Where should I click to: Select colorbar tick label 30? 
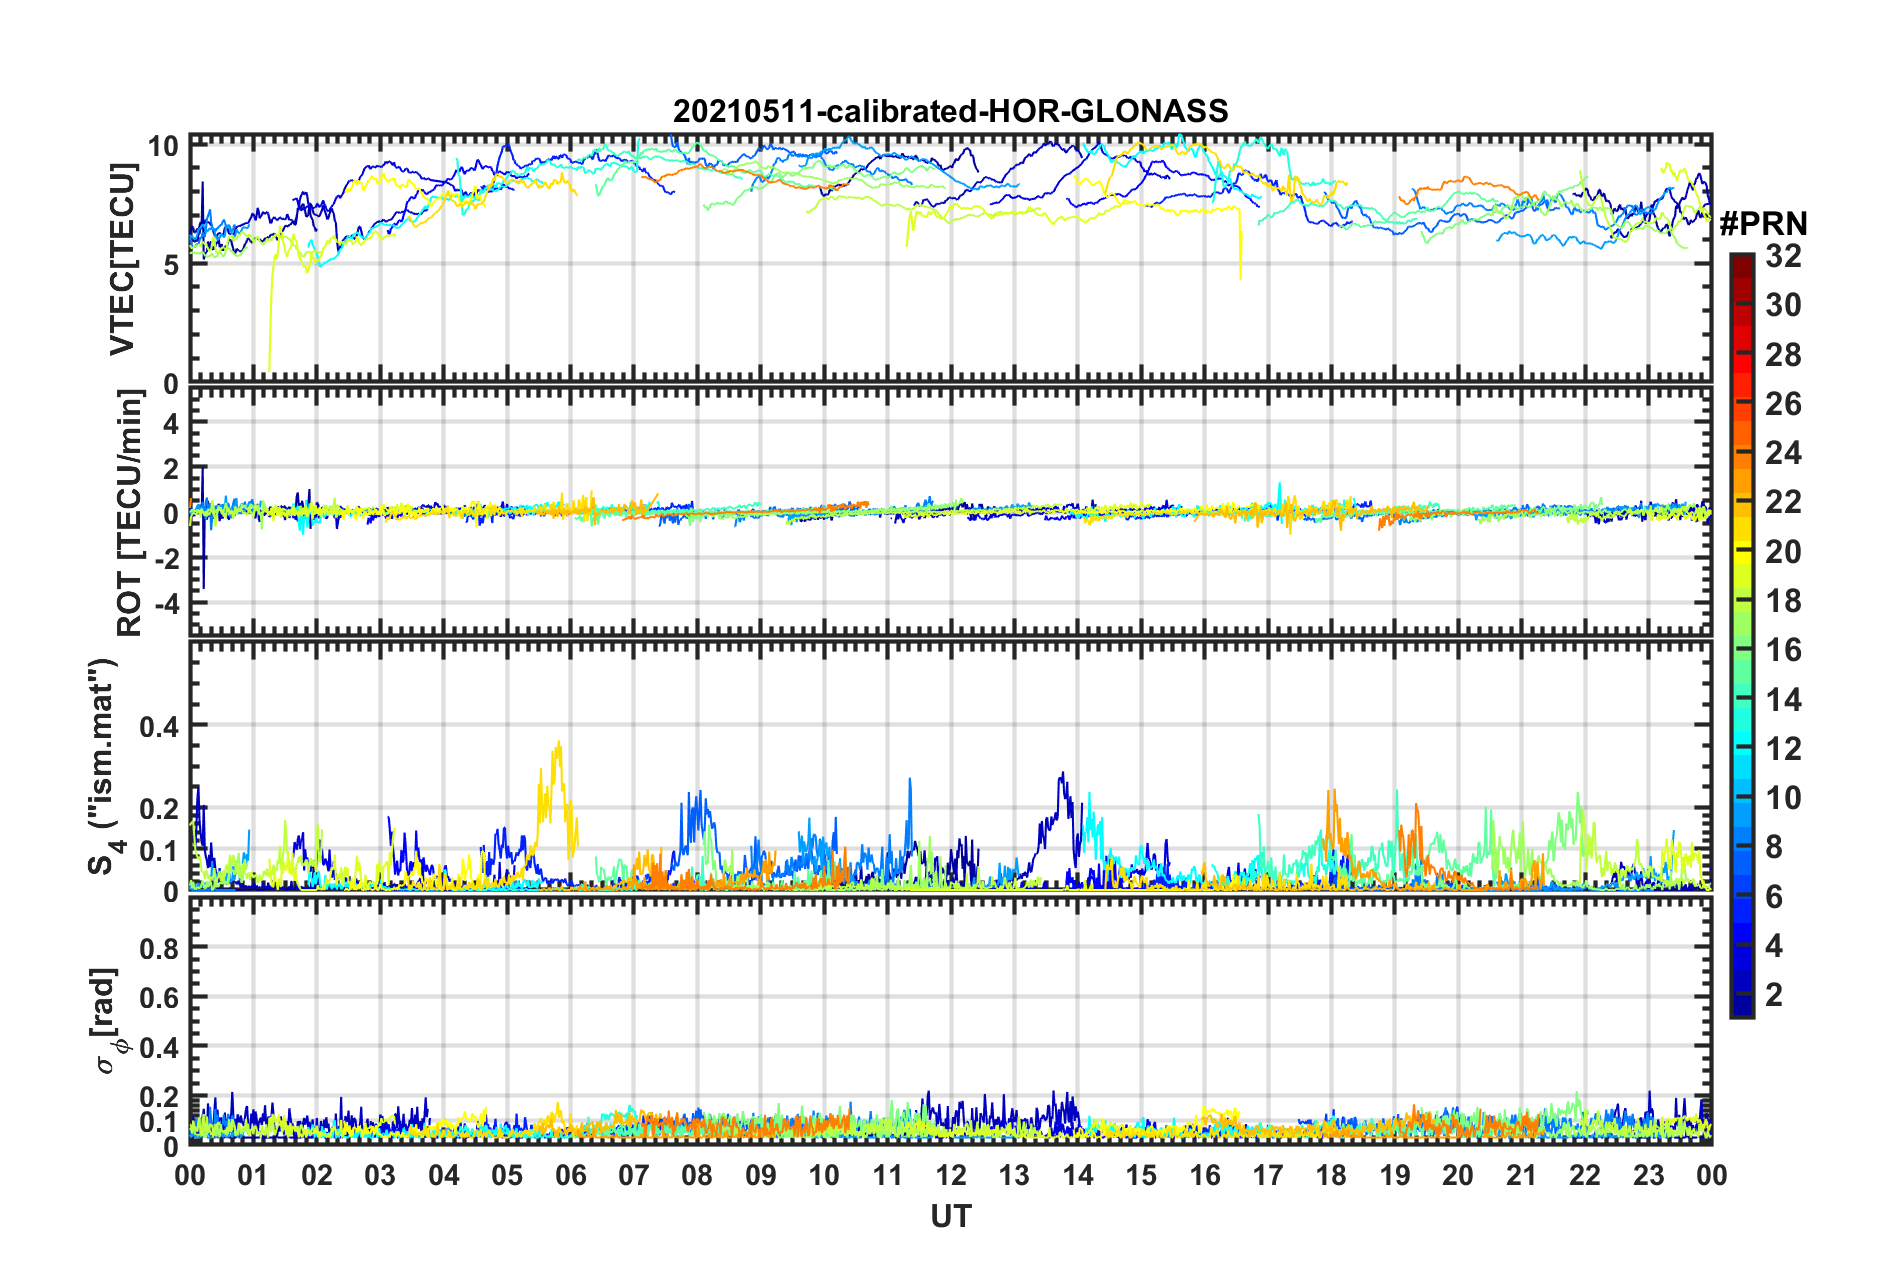point(1783,305)
